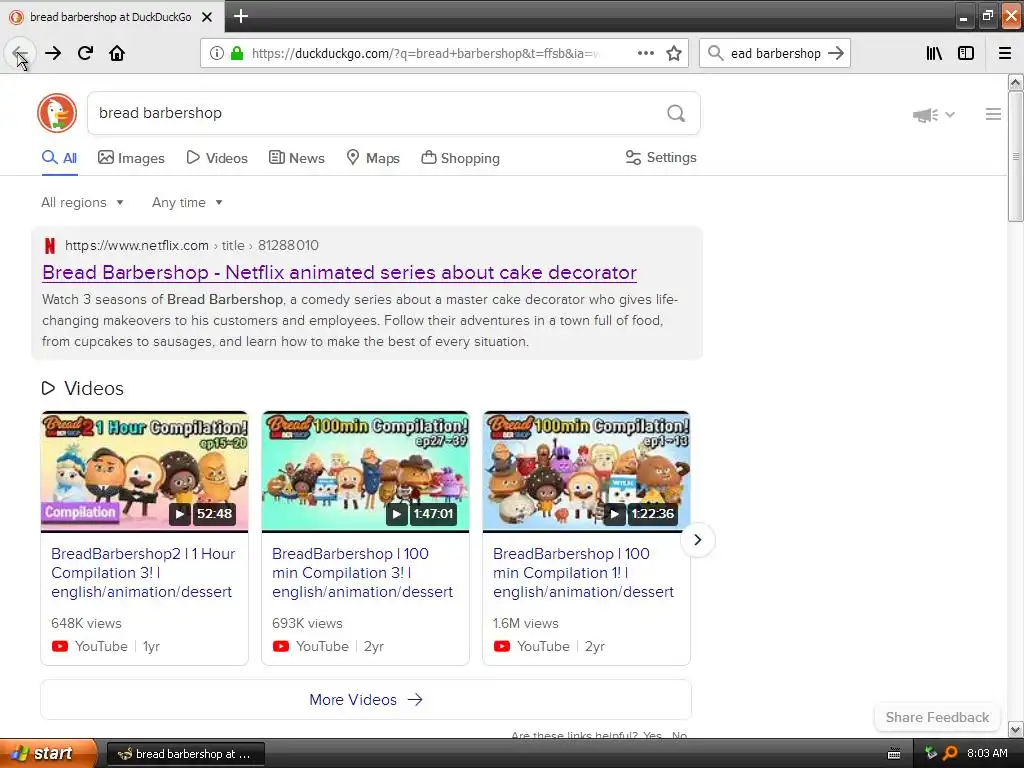
Task: Show site information icon in address bar
Action: pos(216,53)
